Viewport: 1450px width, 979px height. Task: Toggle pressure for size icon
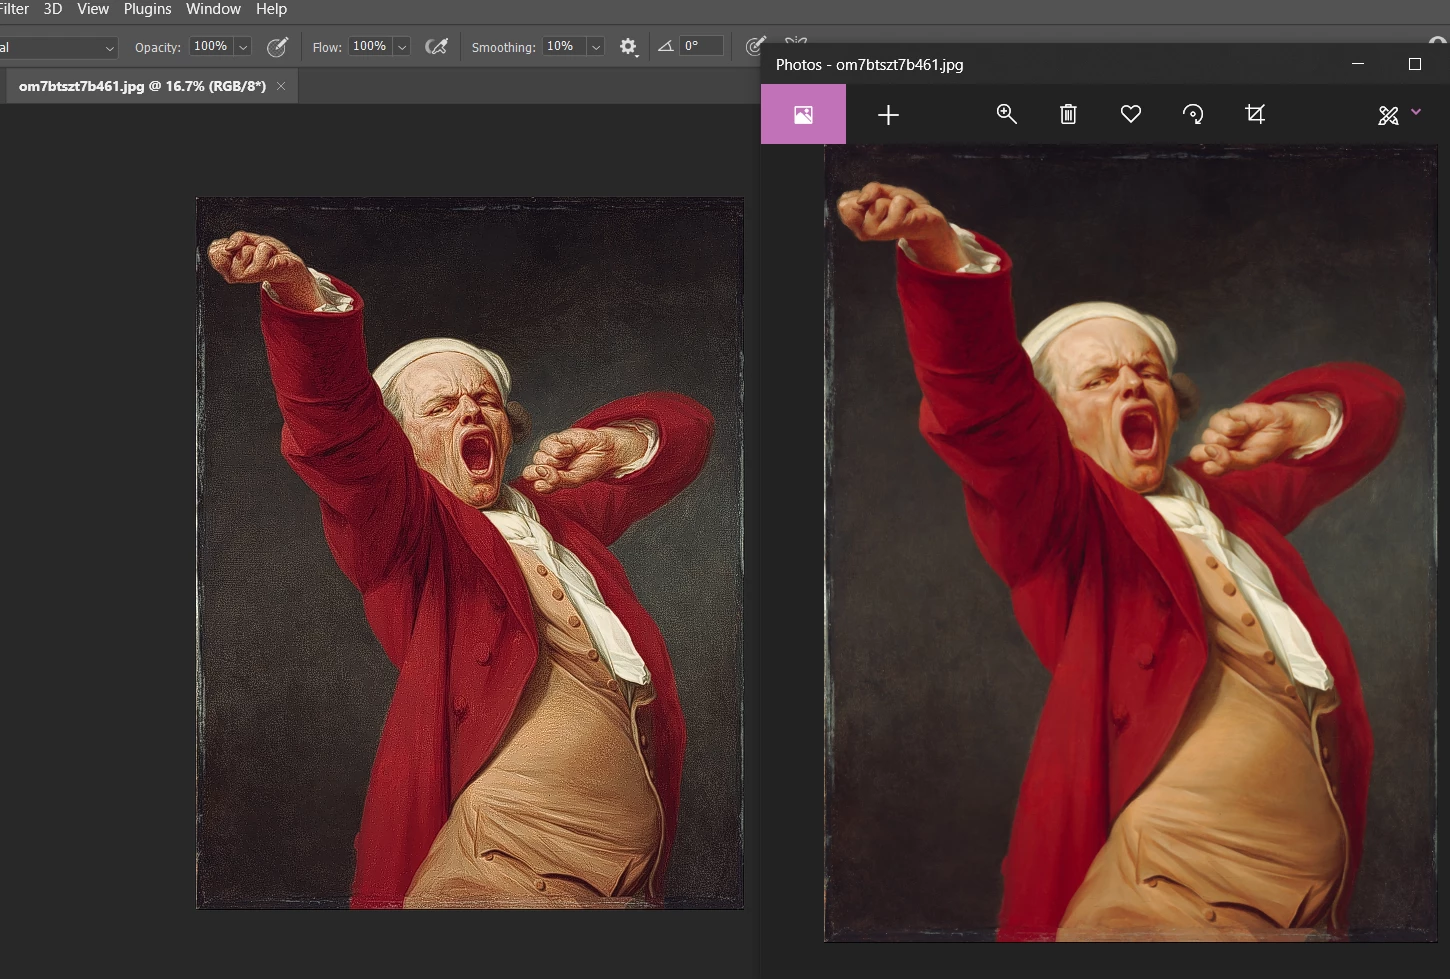click(x=756, y=46)
